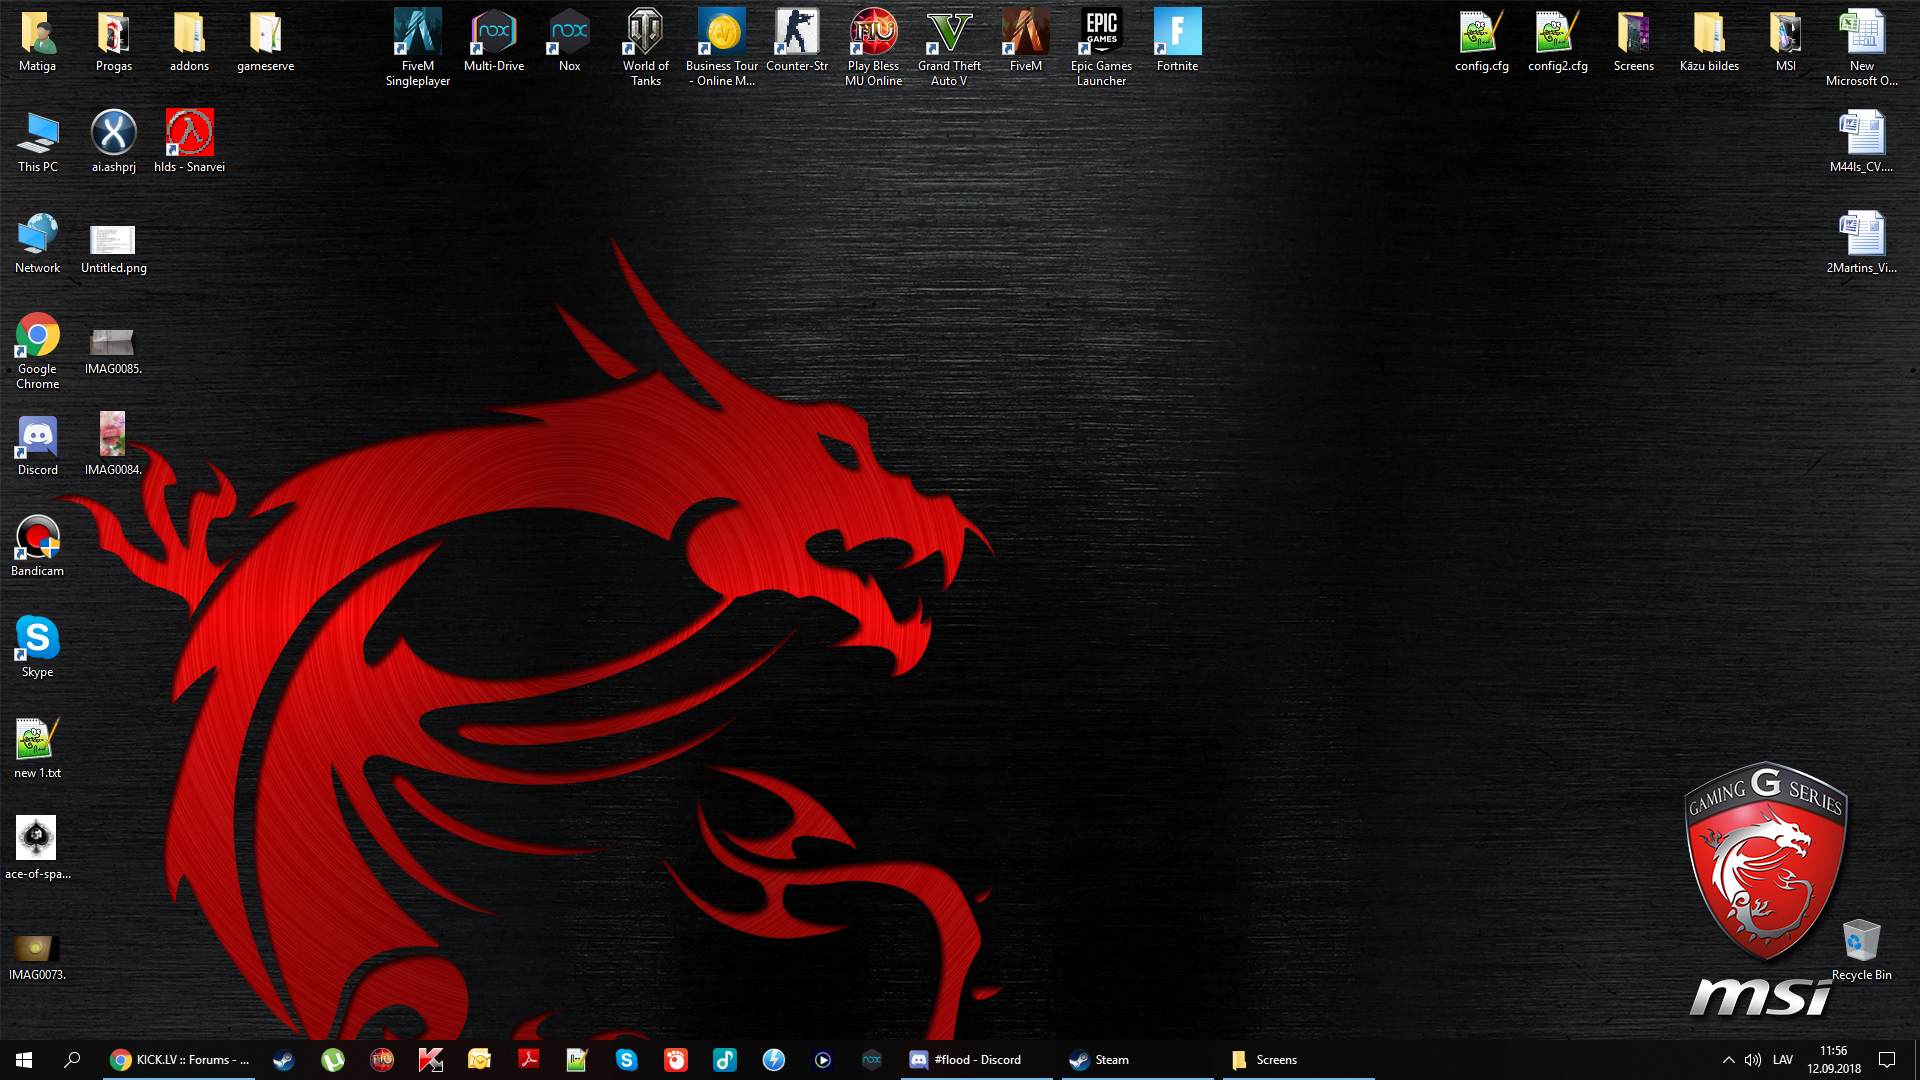The height and width of the screenshot is (1080, 1920).
Task: Select the FiveM icon next to Epic Games
Action: click(x=1026, y=41)
